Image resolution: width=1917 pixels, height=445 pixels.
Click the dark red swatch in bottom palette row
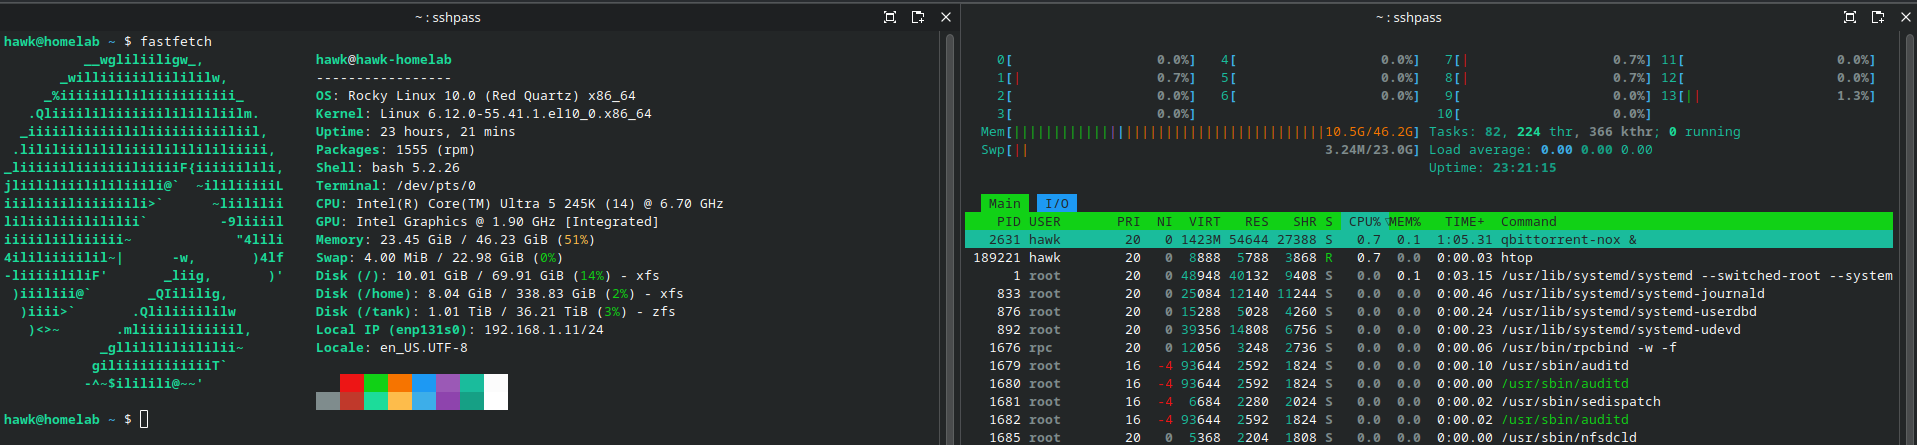coord(352,401)
